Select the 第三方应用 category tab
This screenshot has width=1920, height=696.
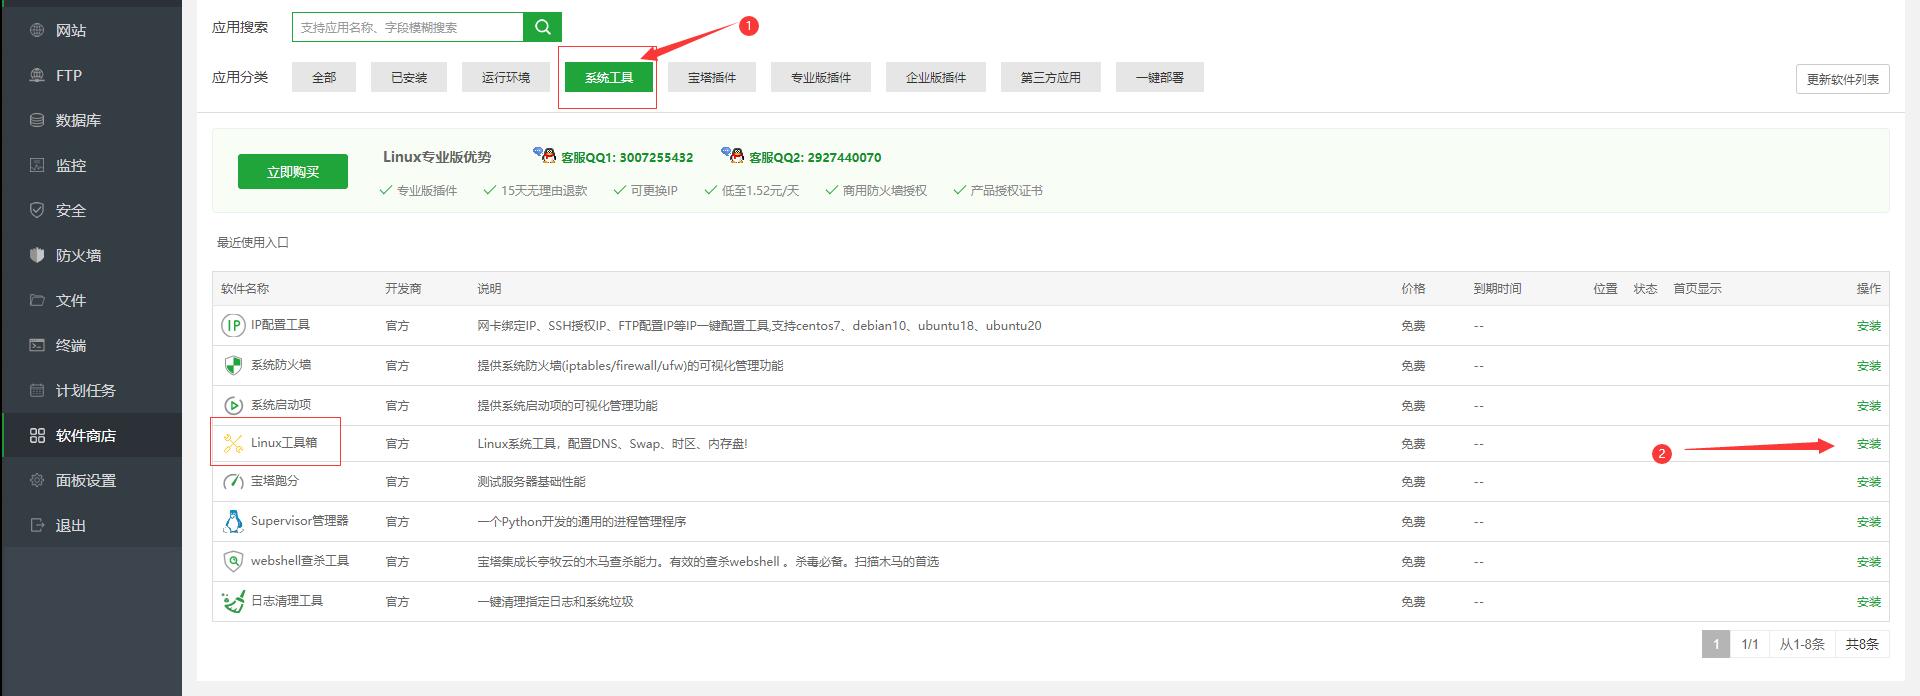pyautogui.click(x=1051, y=77)
